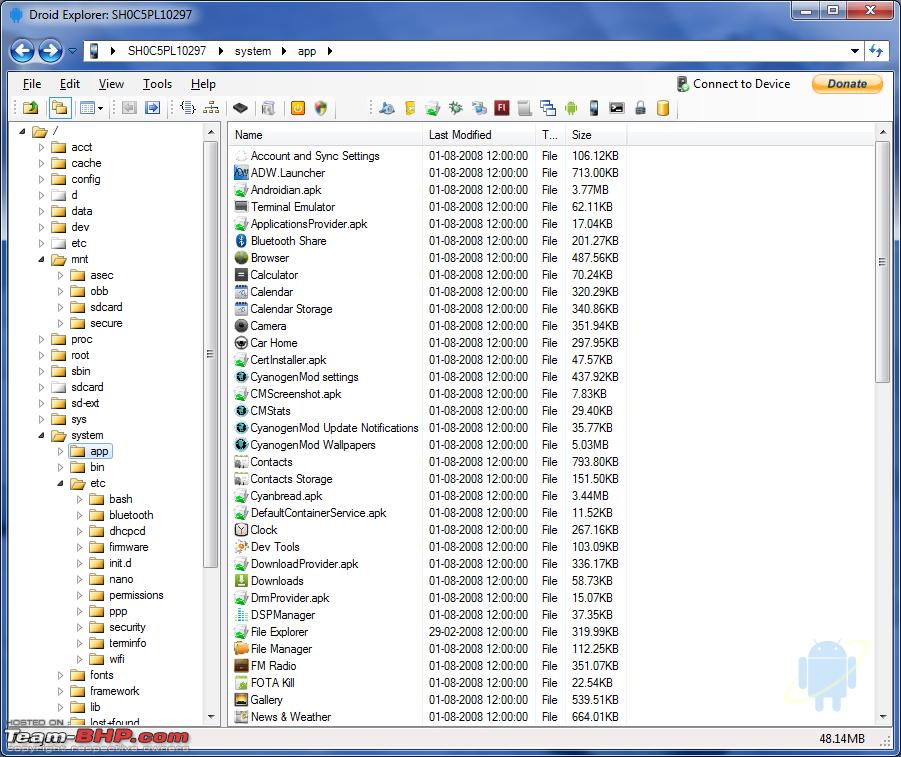
Task: Click the address bar refresh icon
Action: coord(876,51)
